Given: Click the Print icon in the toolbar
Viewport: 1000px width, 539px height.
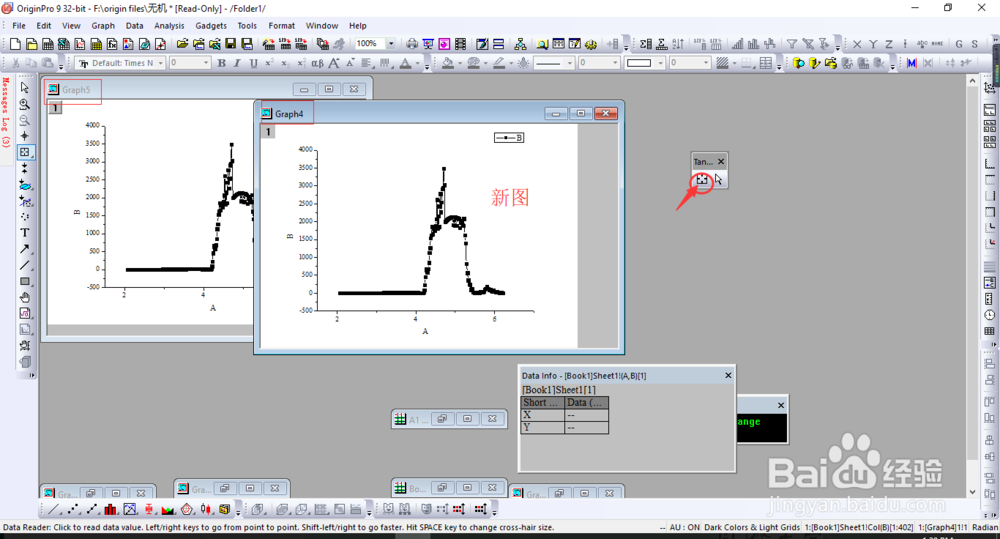Looking at the screenshot, I should click(x=412, y=43).
